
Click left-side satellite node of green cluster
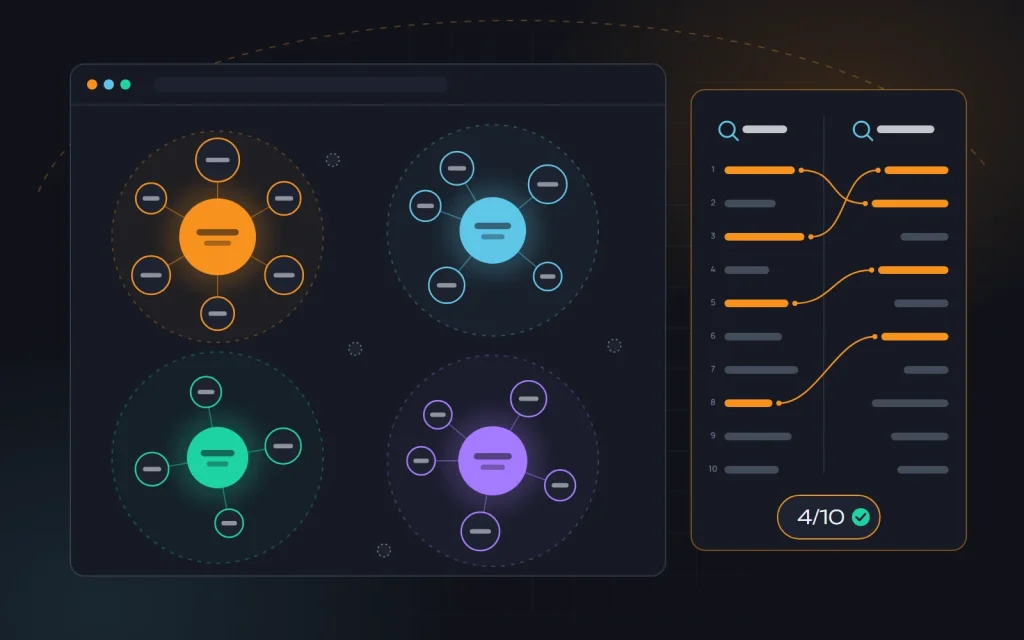(152, 469)
